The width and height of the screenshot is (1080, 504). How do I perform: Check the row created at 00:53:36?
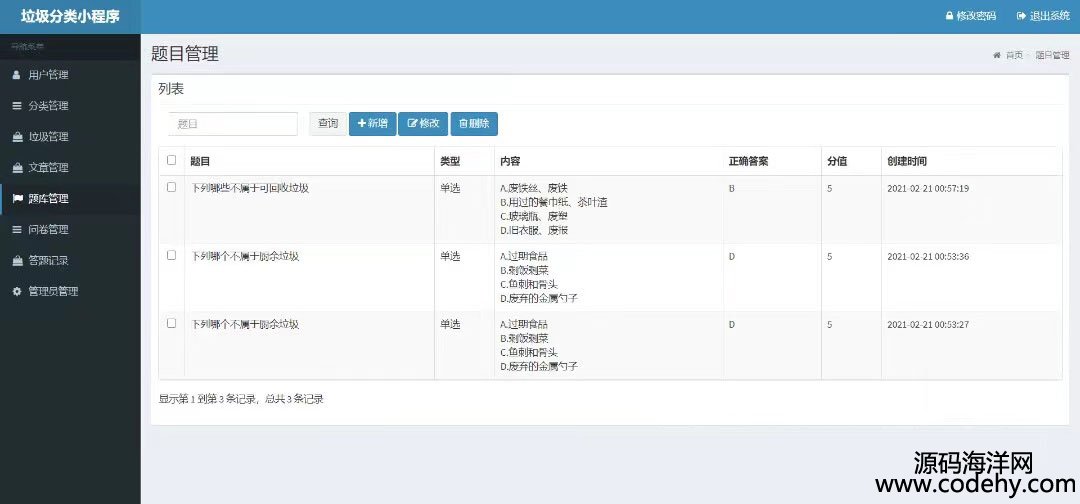click(x=172, y=255)
